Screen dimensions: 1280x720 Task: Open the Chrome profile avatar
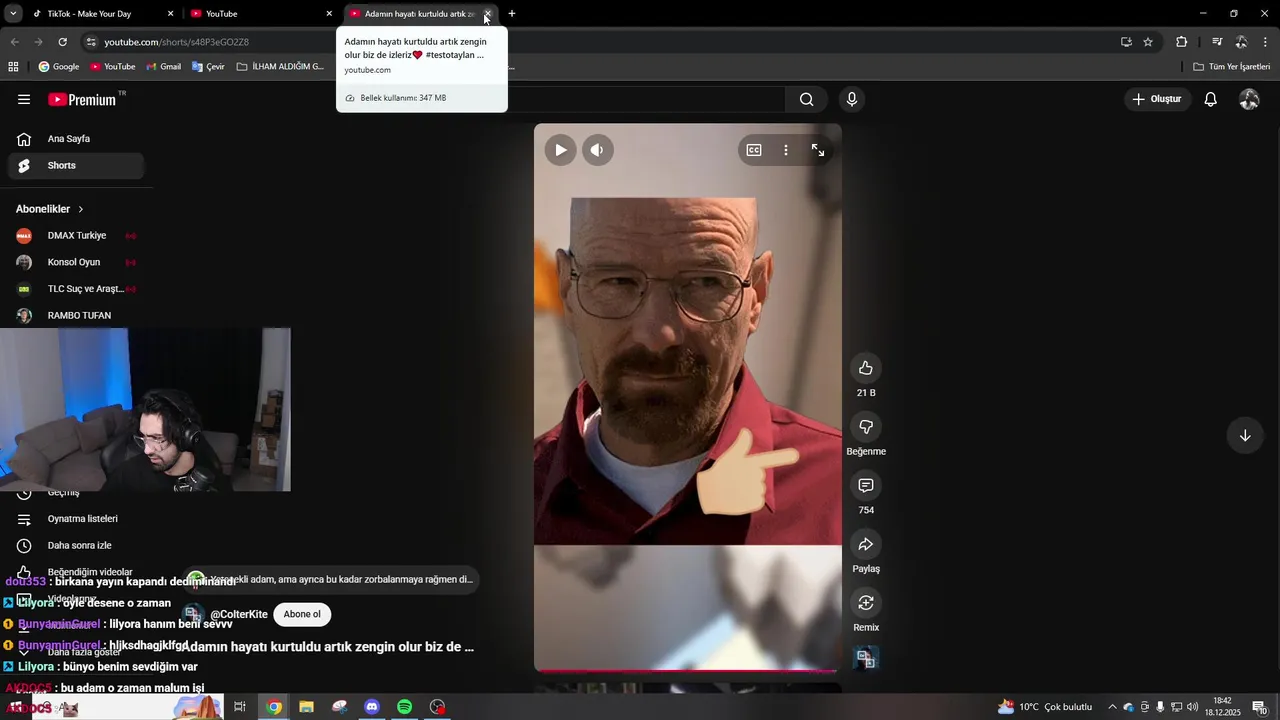(x=1241, y=42)
